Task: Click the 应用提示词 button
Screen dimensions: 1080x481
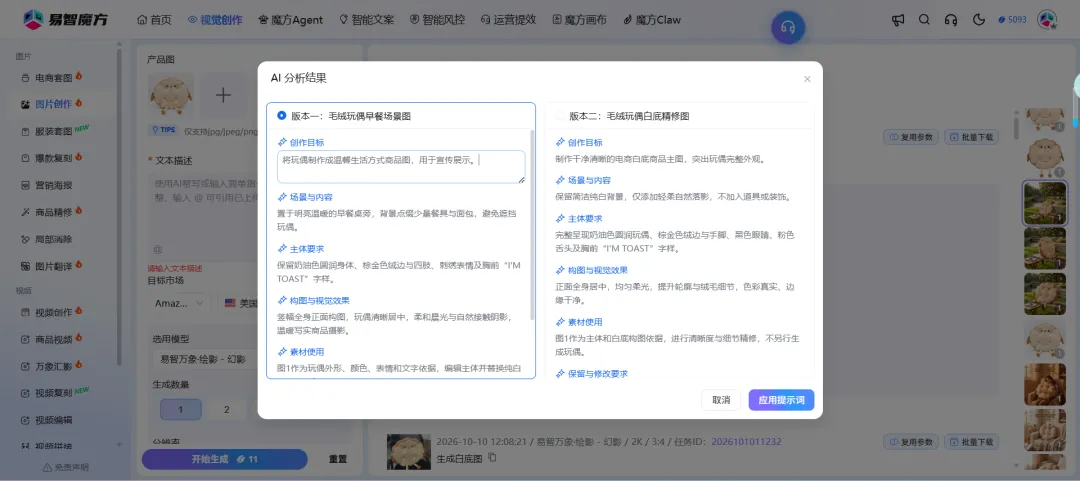Action: (781, 400)
